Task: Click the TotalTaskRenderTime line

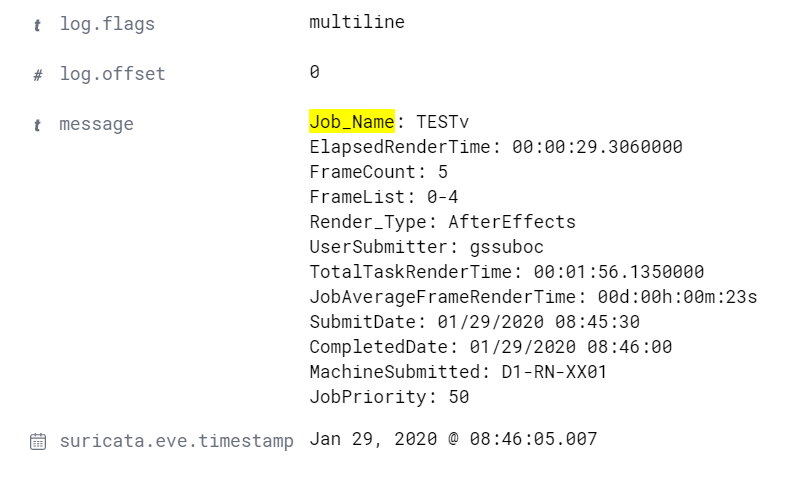Action: 507,272
